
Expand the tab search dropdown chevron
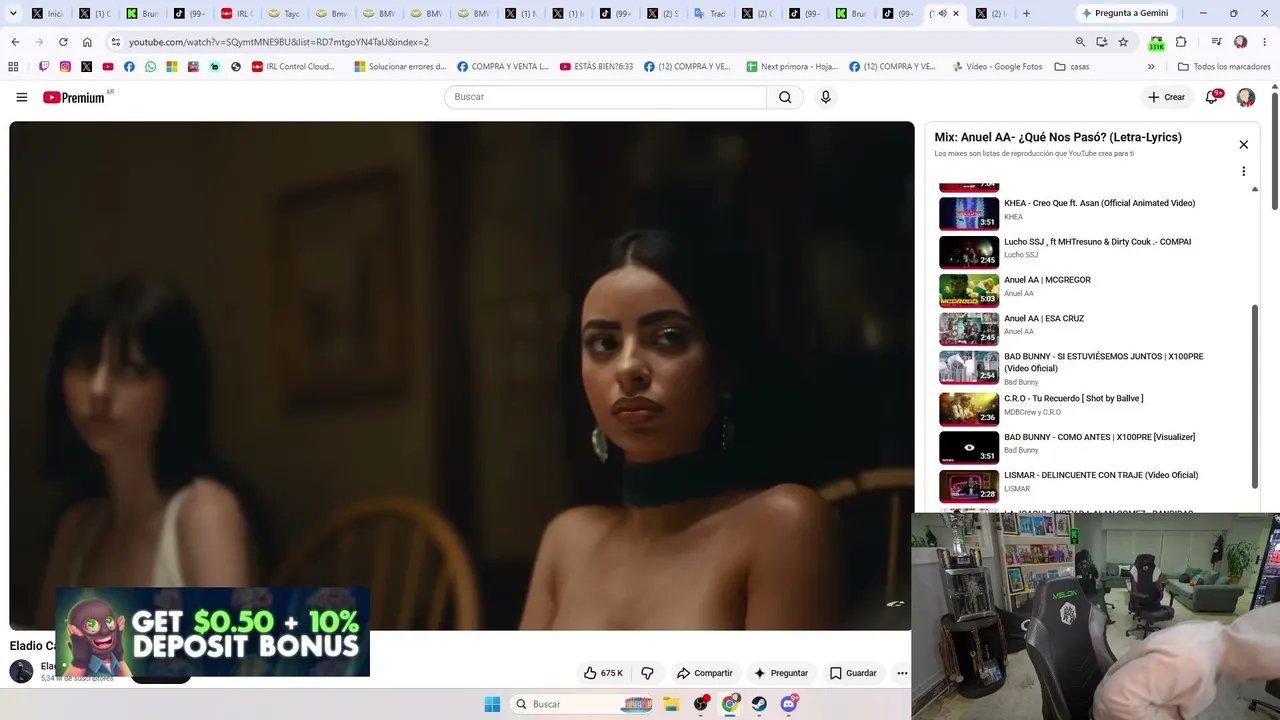[x=13, y=14]
